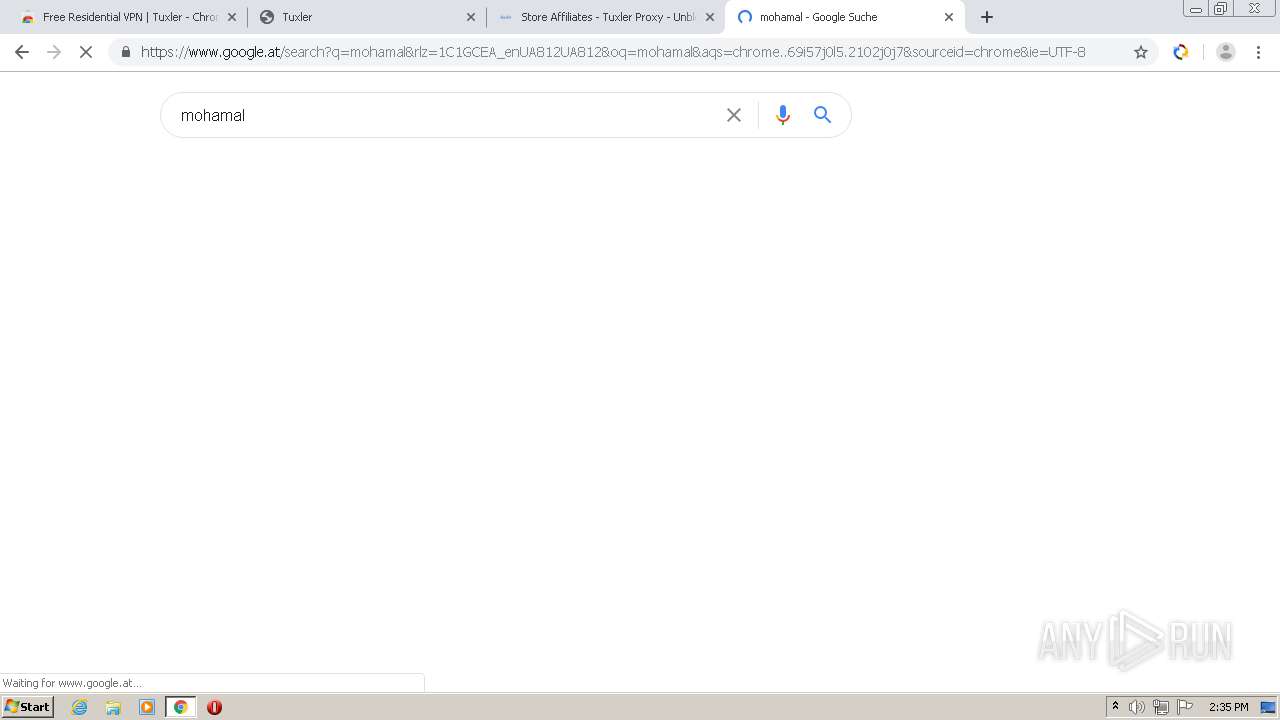Start voice search with microphone
The height and width of the screenshot is (720, 1280).
783,115
